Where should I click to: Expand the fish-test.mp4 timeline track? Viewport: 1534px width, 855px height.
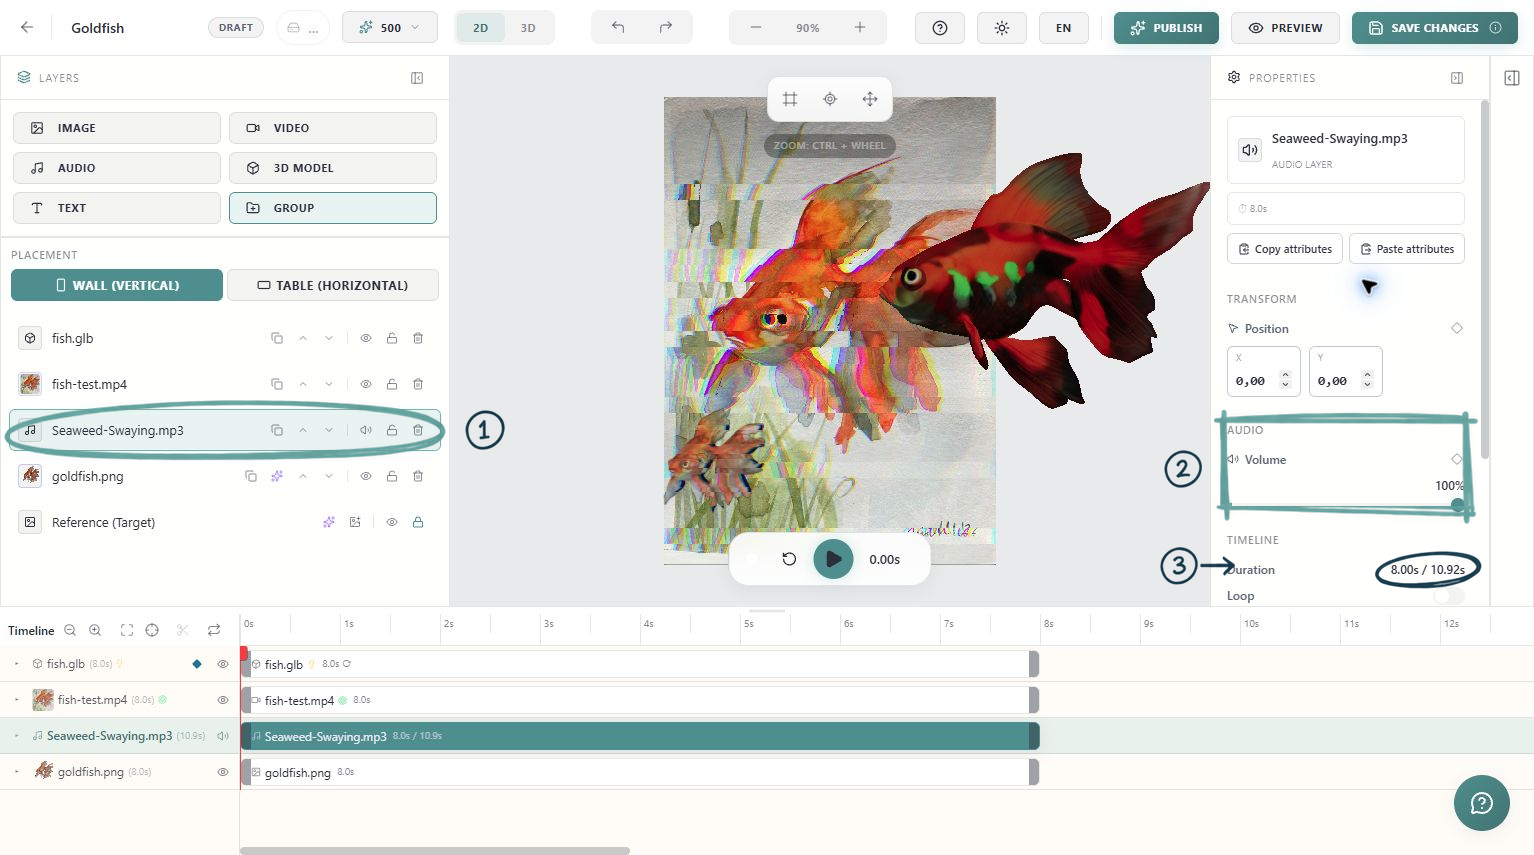(x=17, y=700)
